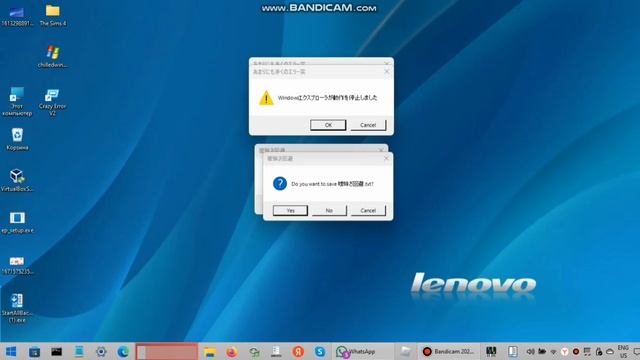Open the black terminal icon in taskbar
640x360 pixels.
pyautogui.click(x=56, y=351)
